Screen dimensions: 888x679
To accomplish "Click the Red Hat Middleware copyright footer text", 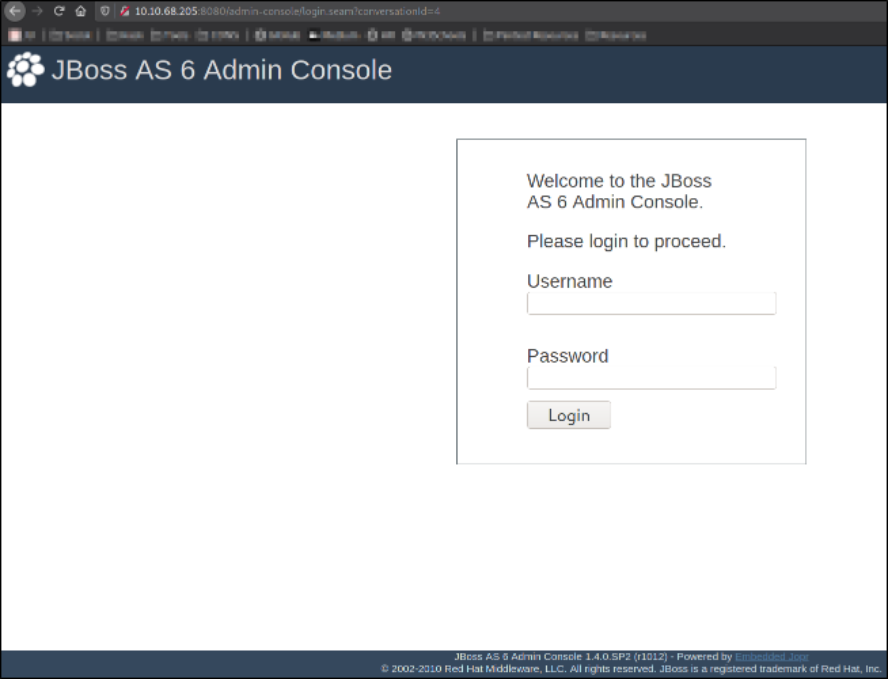I will 631,669.
